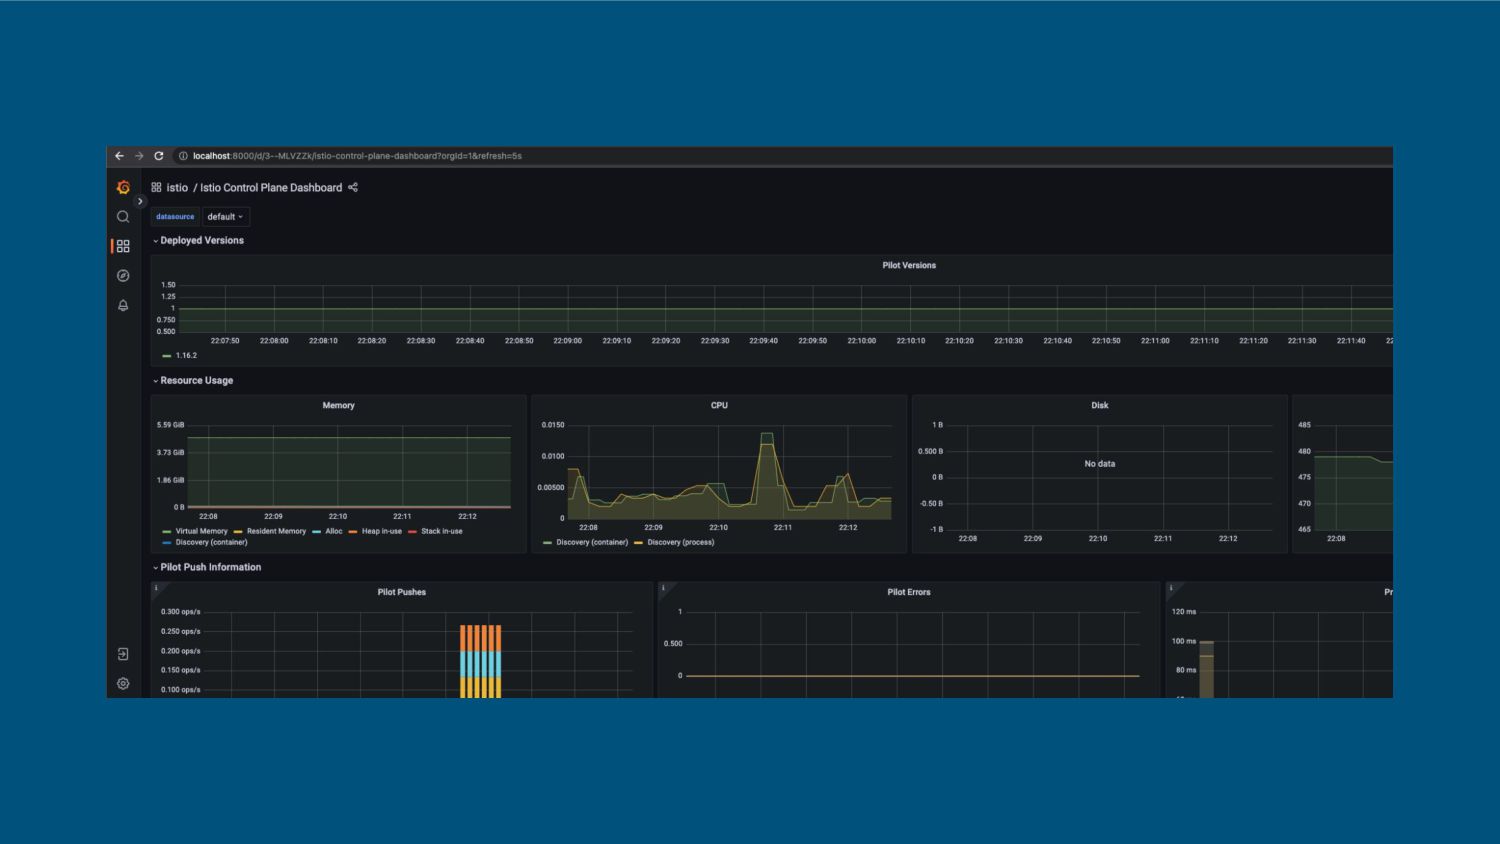Click the datasource variable label
The width and height of the screenshot is (1500, 844).
175,217
